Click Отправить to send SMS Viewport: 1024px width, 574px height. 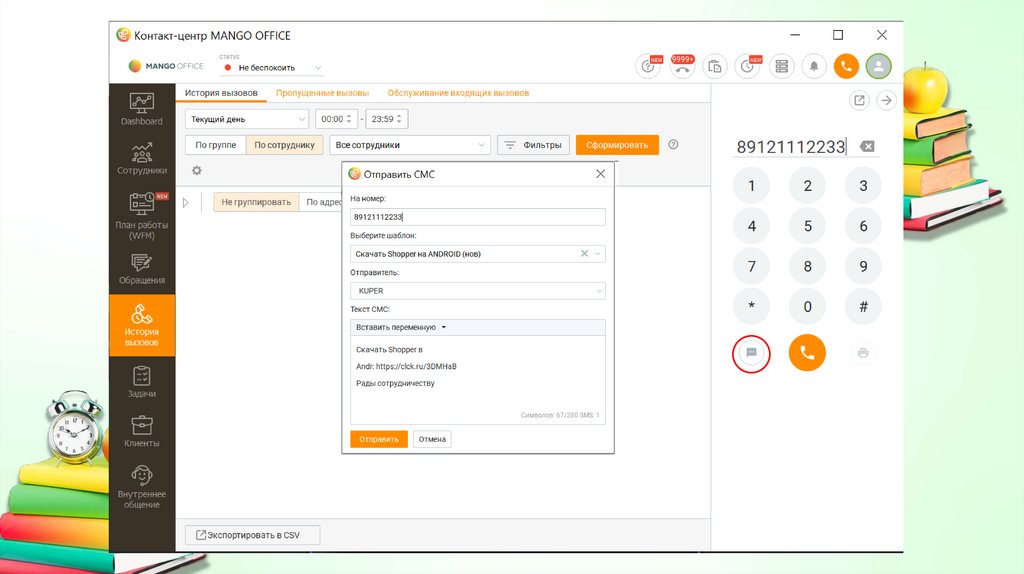coord(379,439)
